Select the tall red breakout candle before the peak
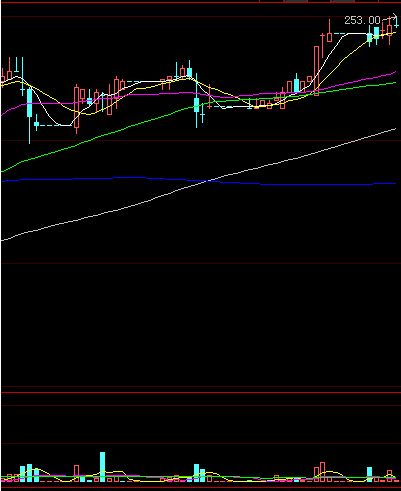Screen dimensions: 401x491 click(316, 71)
